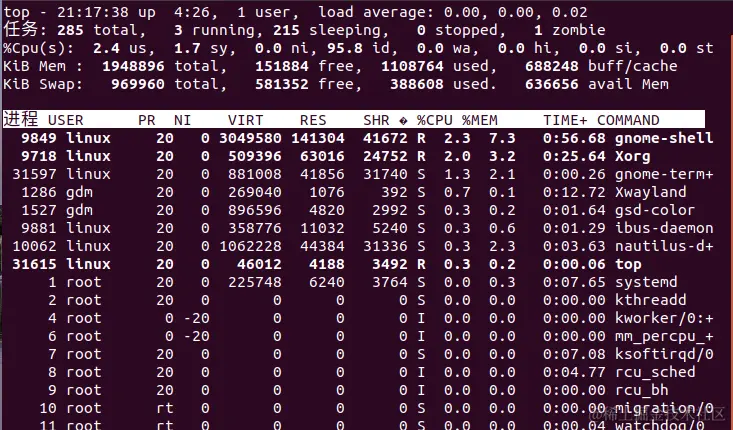Click the %CPU column header
This screenshot has width=733, height=430.
click(x=435, y=120)
